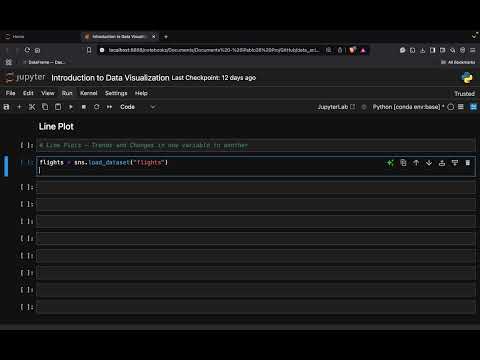
Task: Open a new browser tab
Action: pos(166,37)
